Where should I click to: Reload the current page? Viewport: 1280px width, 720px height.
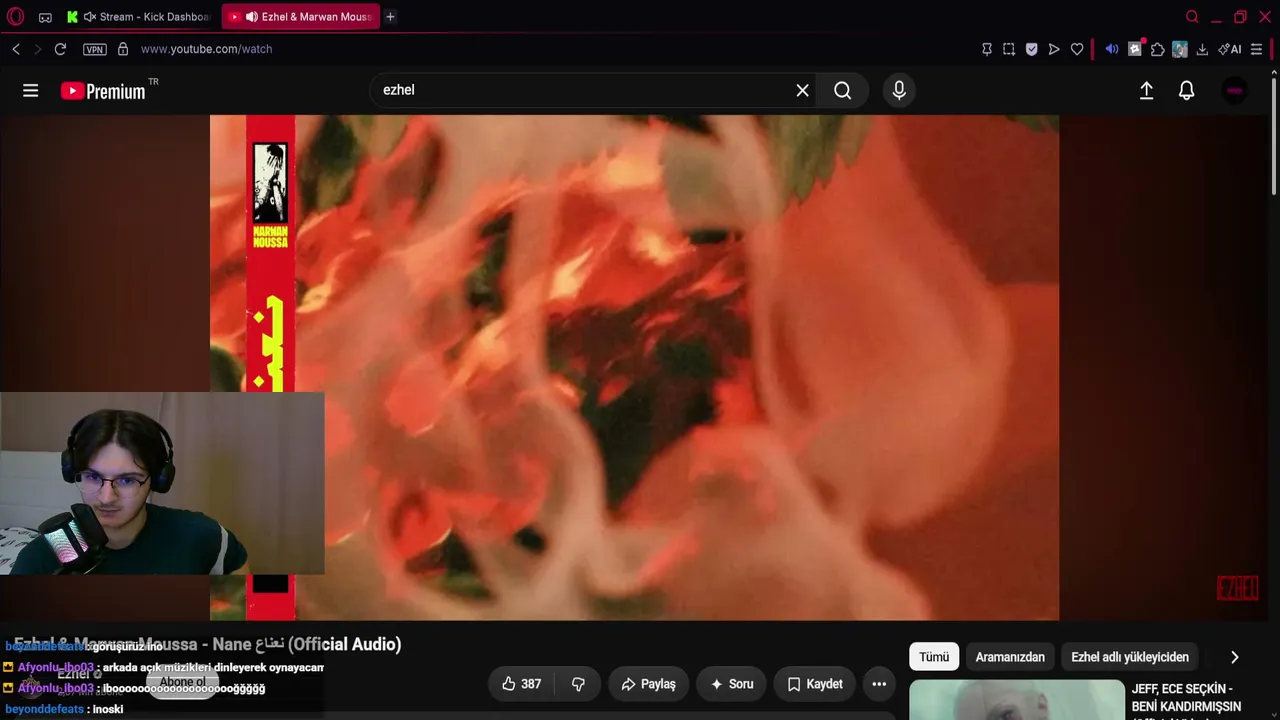(60, 49)
